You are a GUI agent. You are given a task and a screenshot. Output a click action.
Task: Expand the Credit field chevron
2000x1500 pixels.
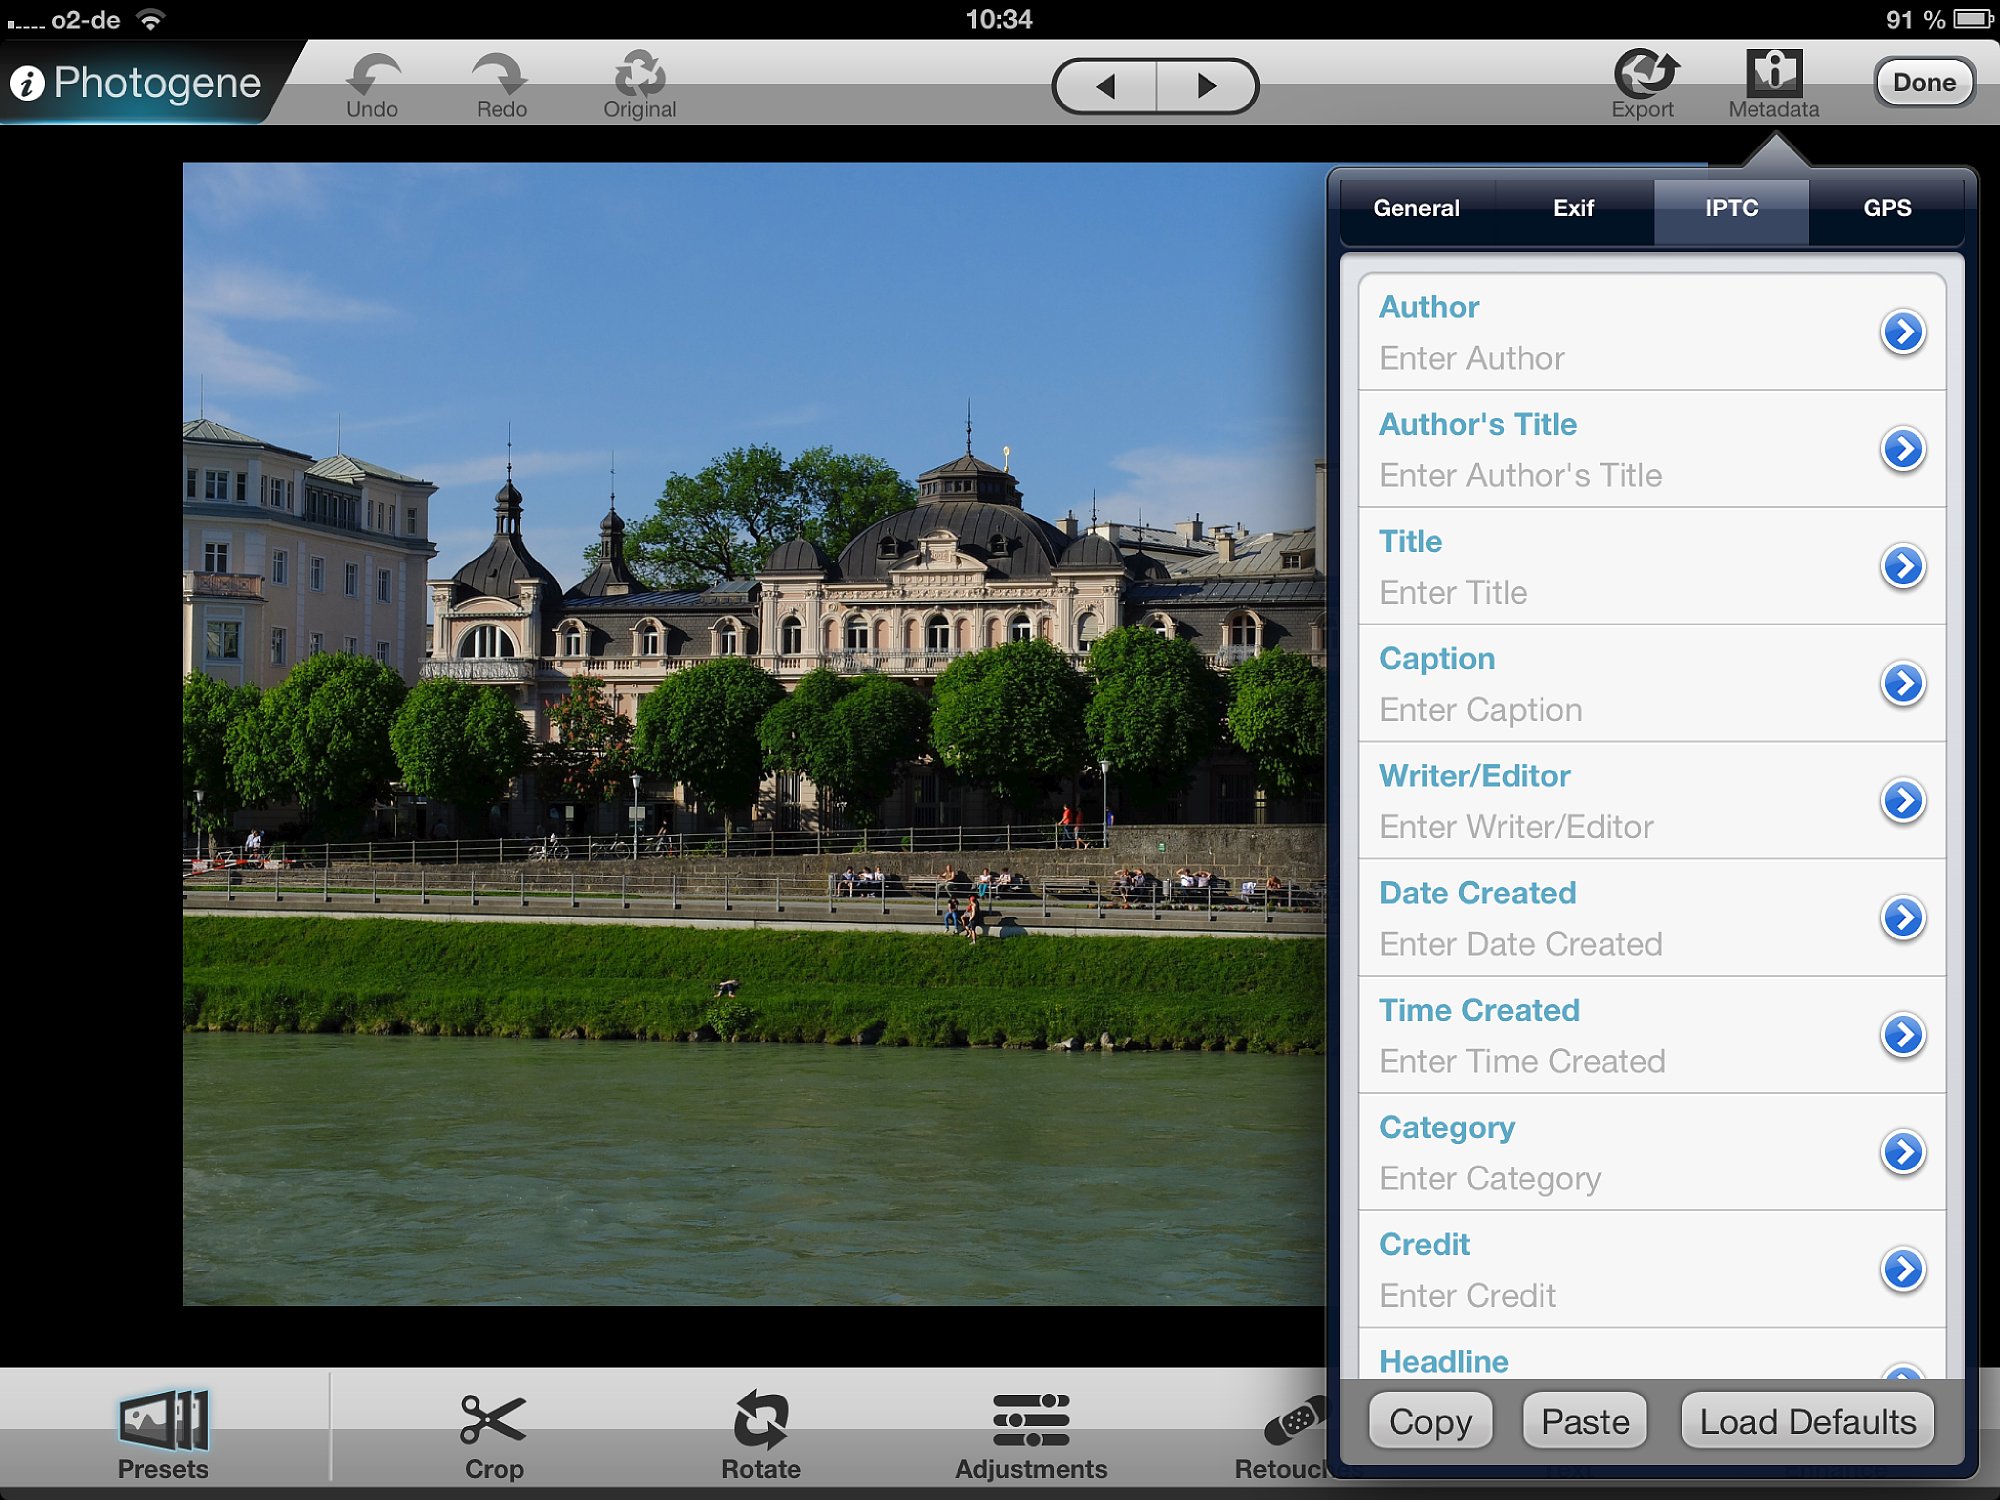[1902, 1270]
